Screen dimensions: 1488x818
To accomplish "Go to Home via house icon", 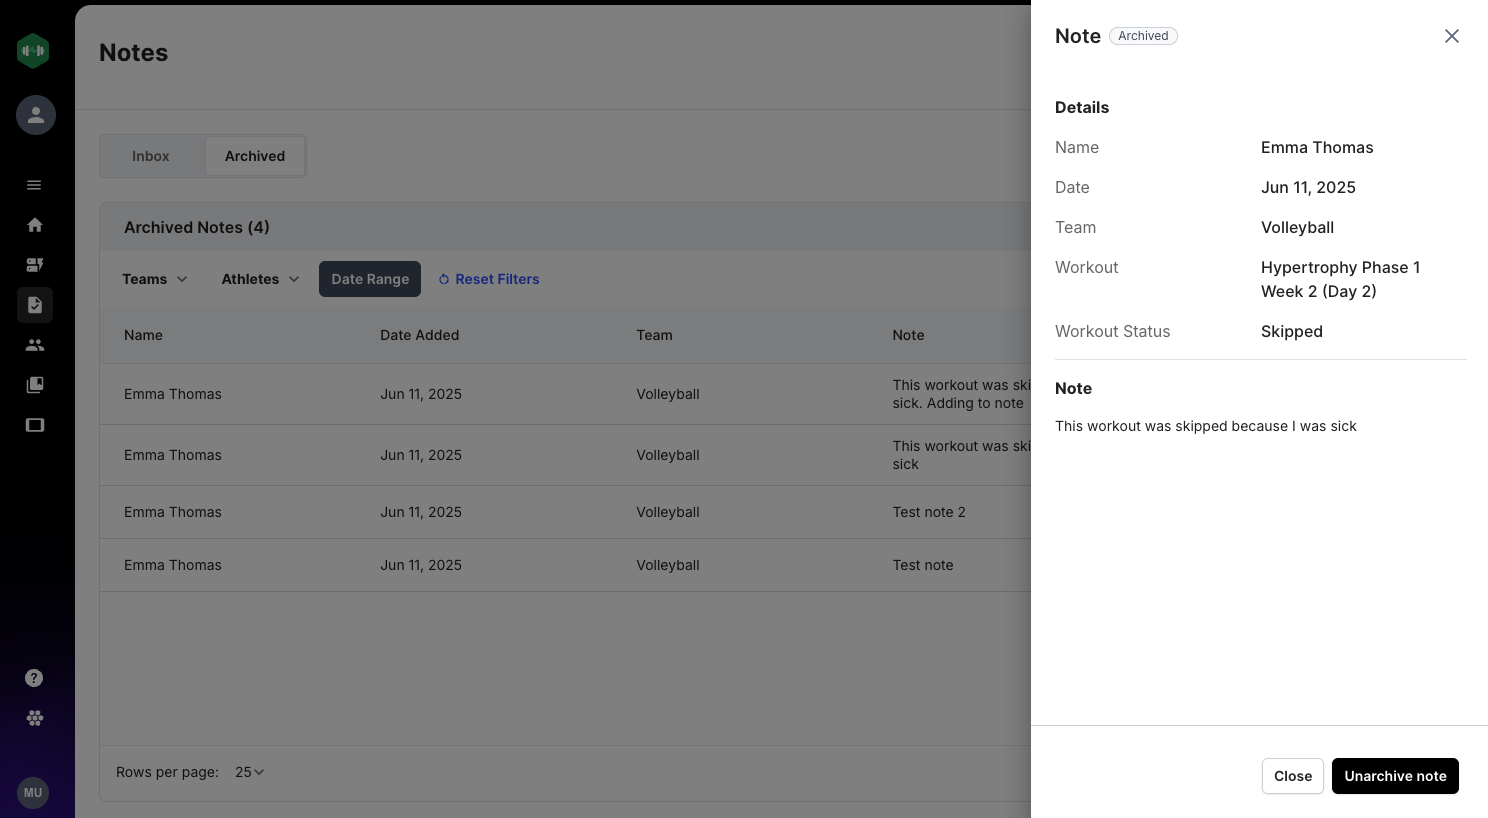I will 35,225.
